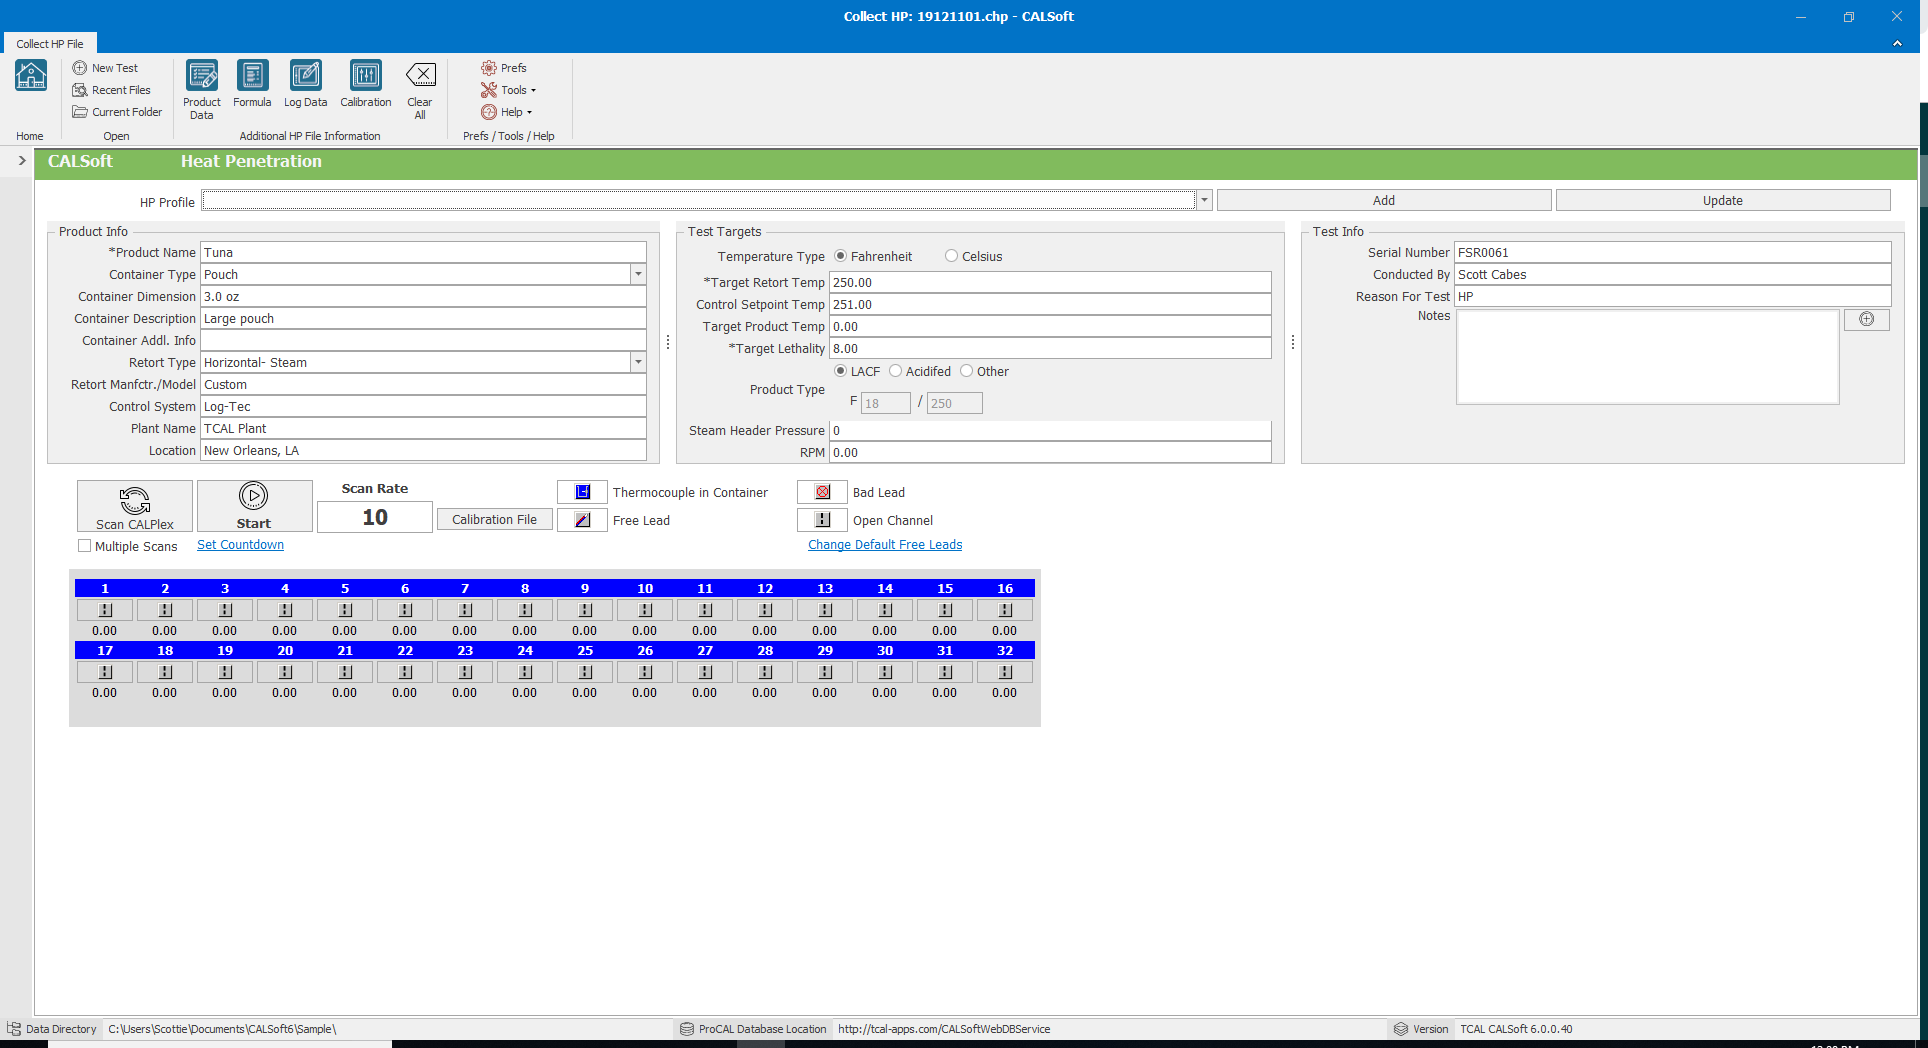This screenshot has width=1928, height=1048.
Task: Toggle channel 16 lead state button
Action: [x=1005, y=610]
